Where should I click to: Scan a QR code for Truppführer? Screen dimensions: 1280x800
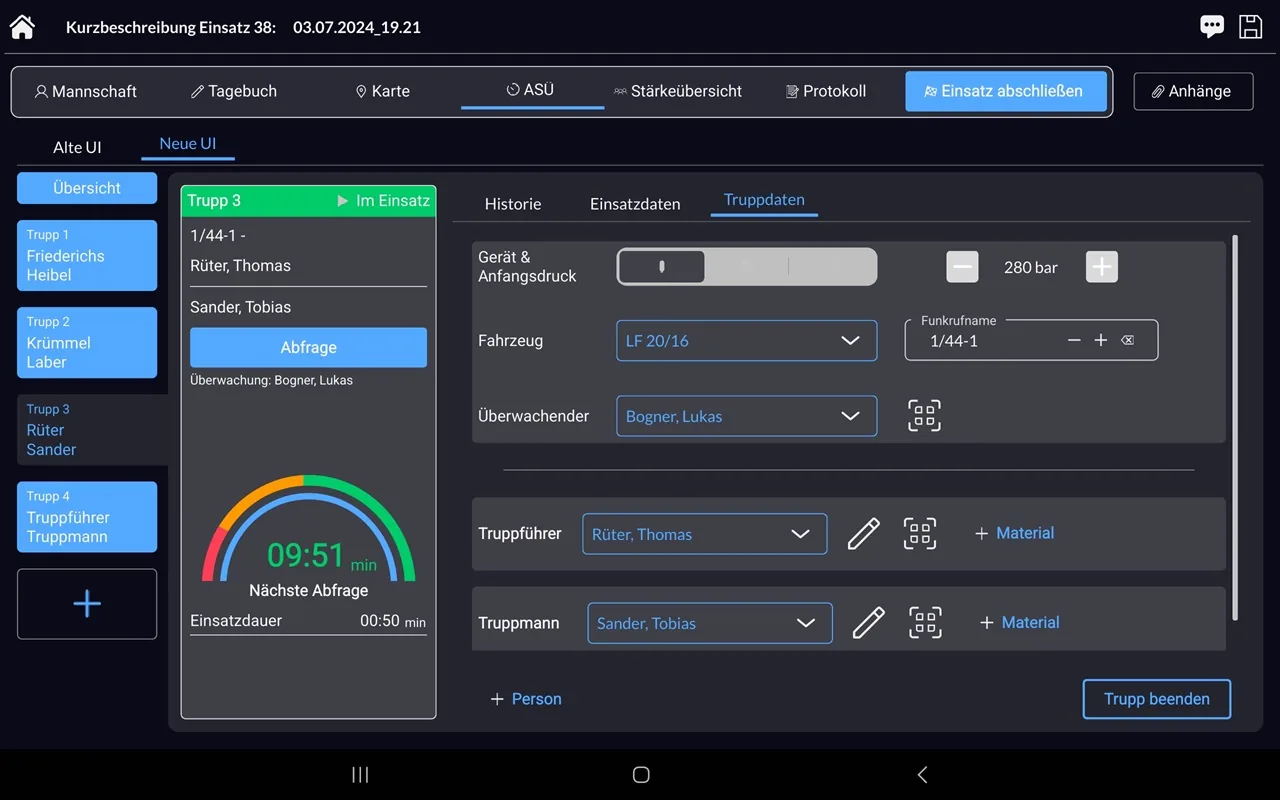(920, 534)
